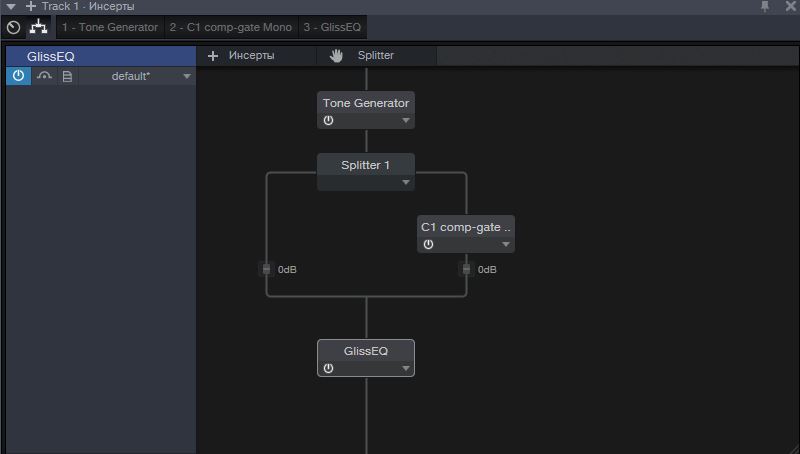800x454 pixels.
Task: Click the left branch 0dB value
Action: point(287,269)
